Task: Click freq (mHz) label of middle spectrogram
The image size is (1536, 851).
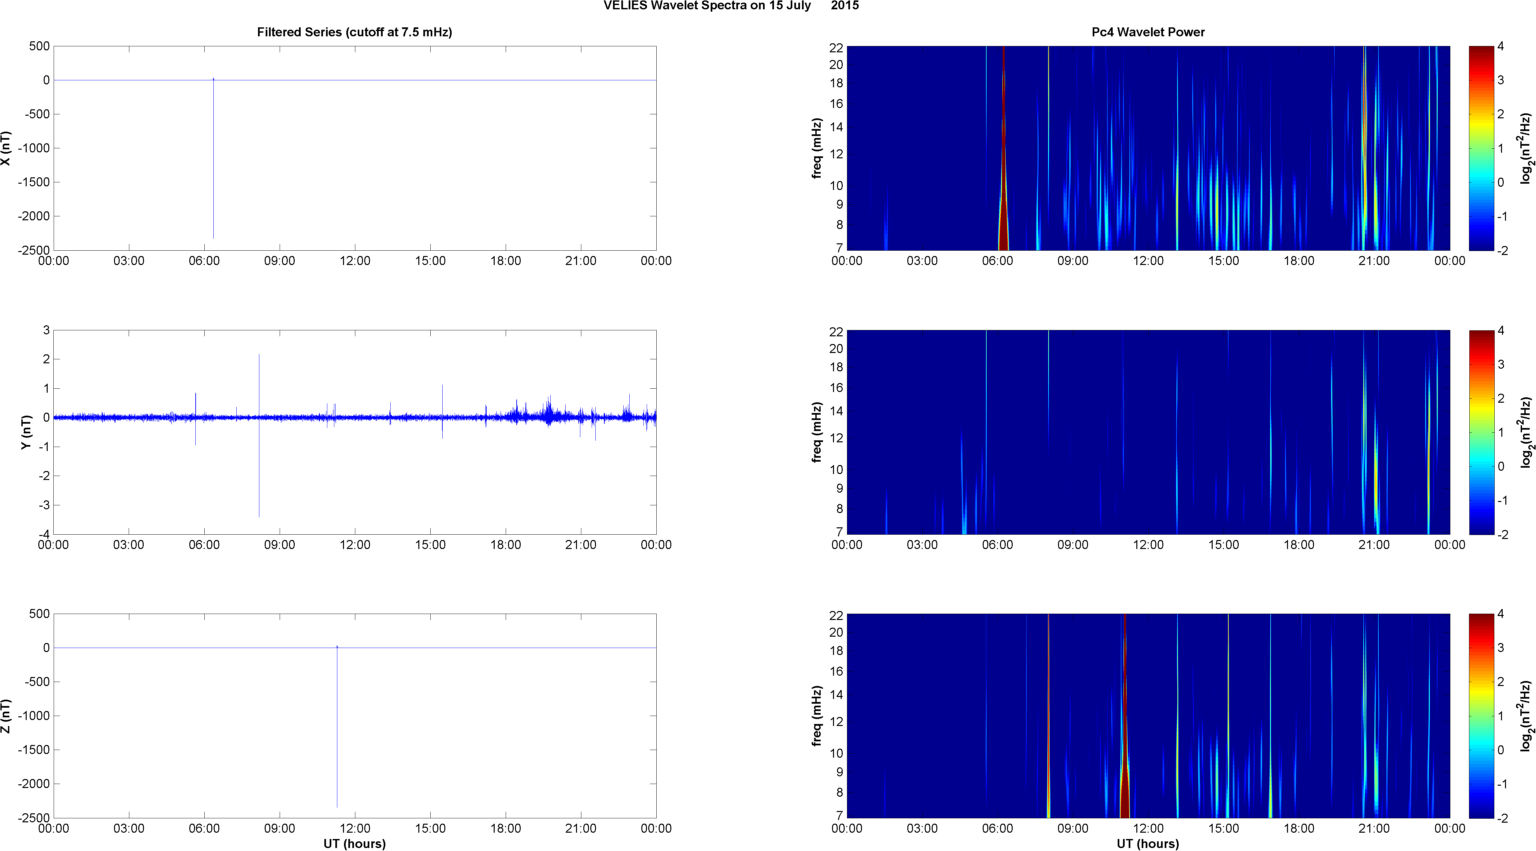Action: (x=817, y=432)
